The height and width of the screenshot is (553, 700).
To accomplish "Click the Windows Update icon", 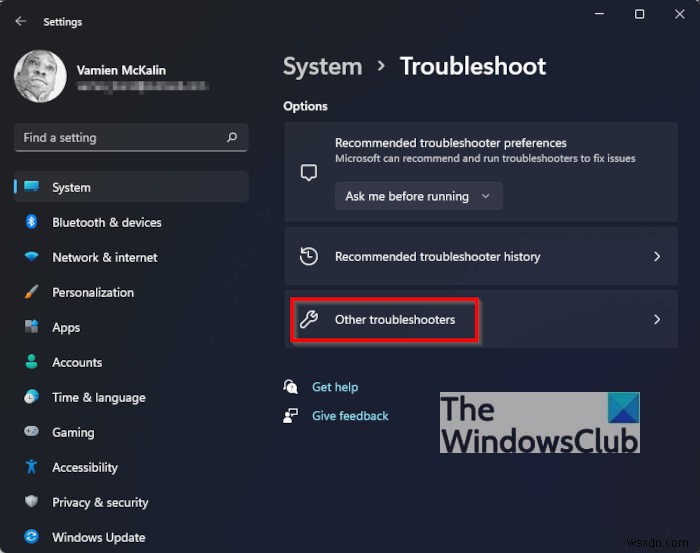I will pos(32,537).
